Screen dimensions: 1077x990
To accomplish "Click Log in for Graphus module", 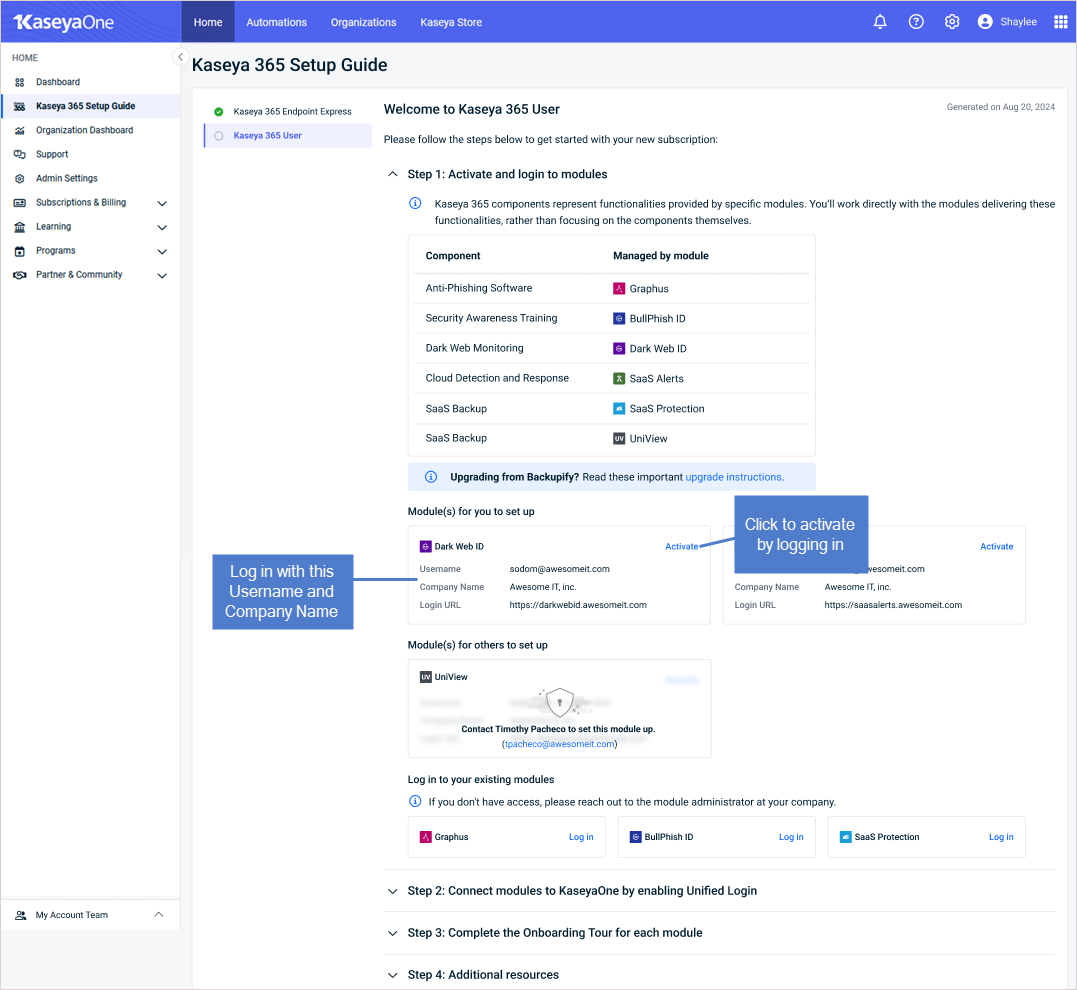I will pyautogui.click(x=581, y=837).
